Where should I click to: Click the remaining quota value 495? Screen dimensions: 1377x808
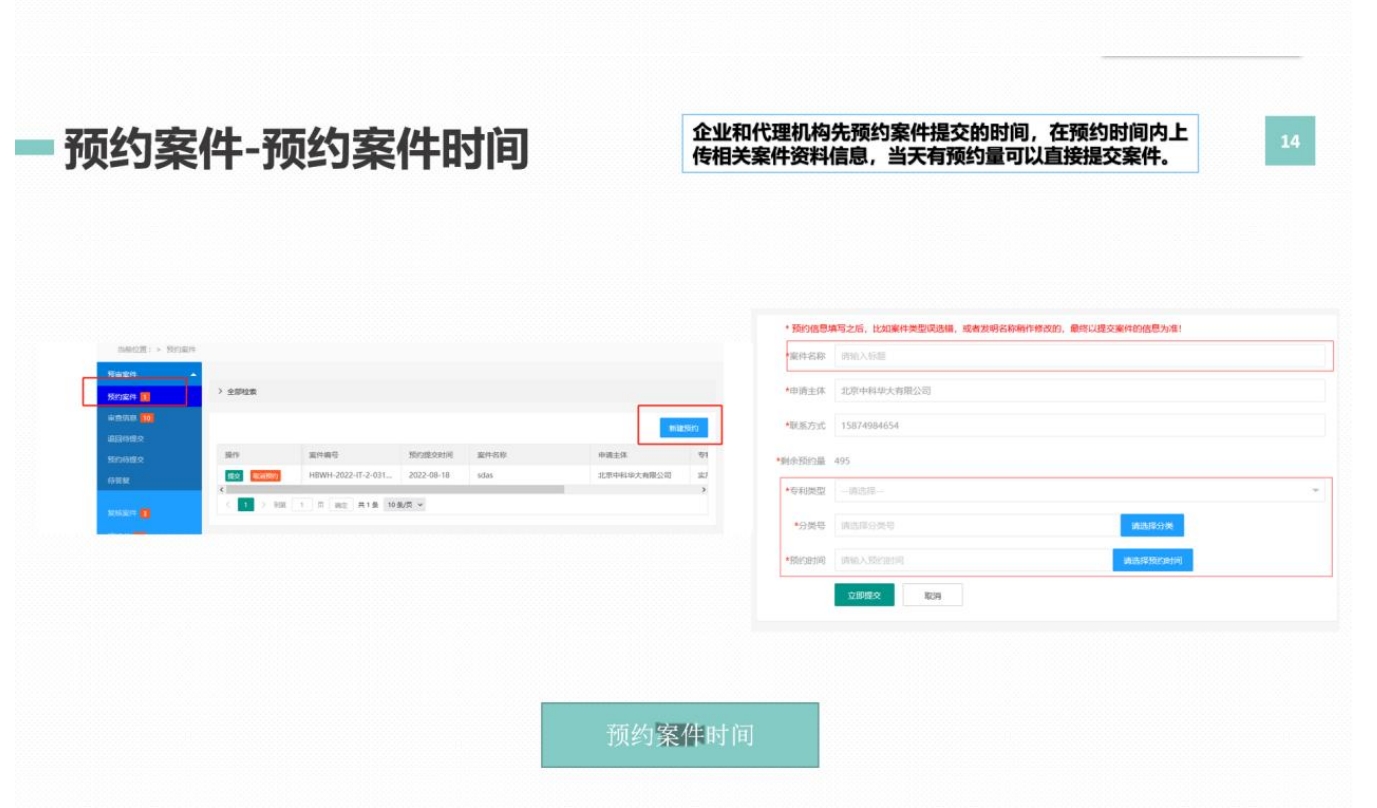pyautogui.click(x=843, y=460)
